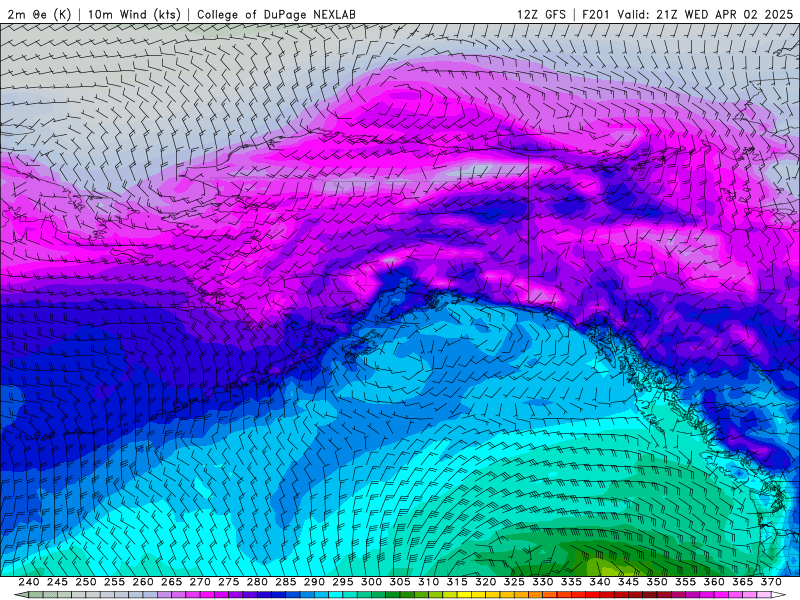This screenshot has height=600, width=800.
Task: Click the left arrow end of color bar
Action: 20,595
